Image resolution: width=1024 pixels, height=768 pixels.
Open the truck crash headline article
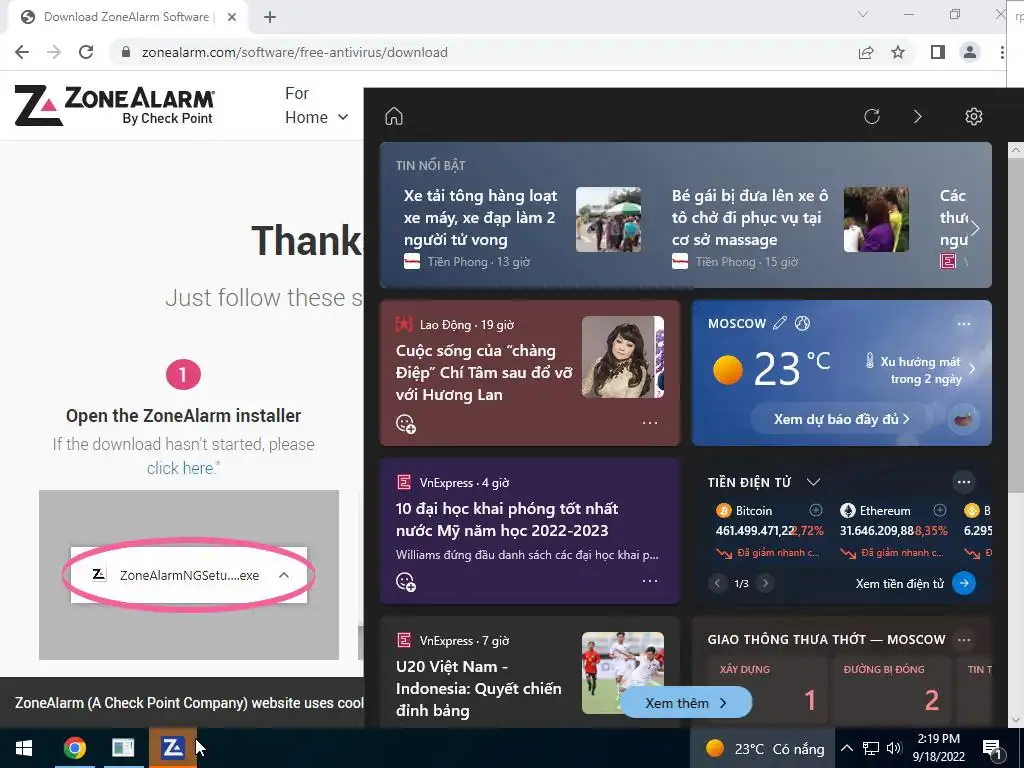481,217
